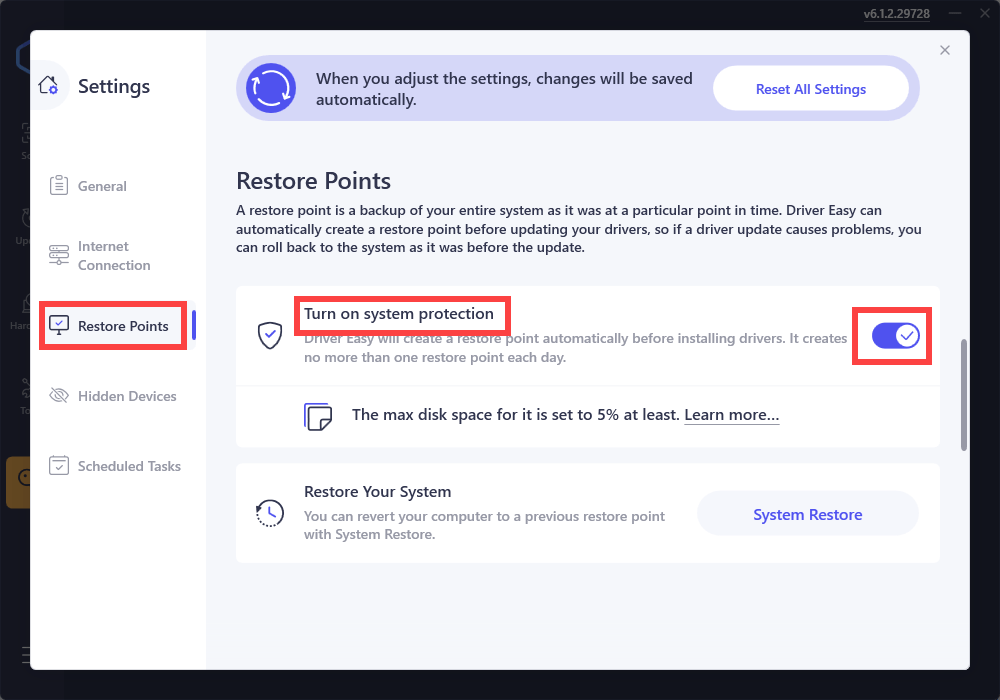
Task: Click the Restore Your System heading
Action: coord(377,492)
